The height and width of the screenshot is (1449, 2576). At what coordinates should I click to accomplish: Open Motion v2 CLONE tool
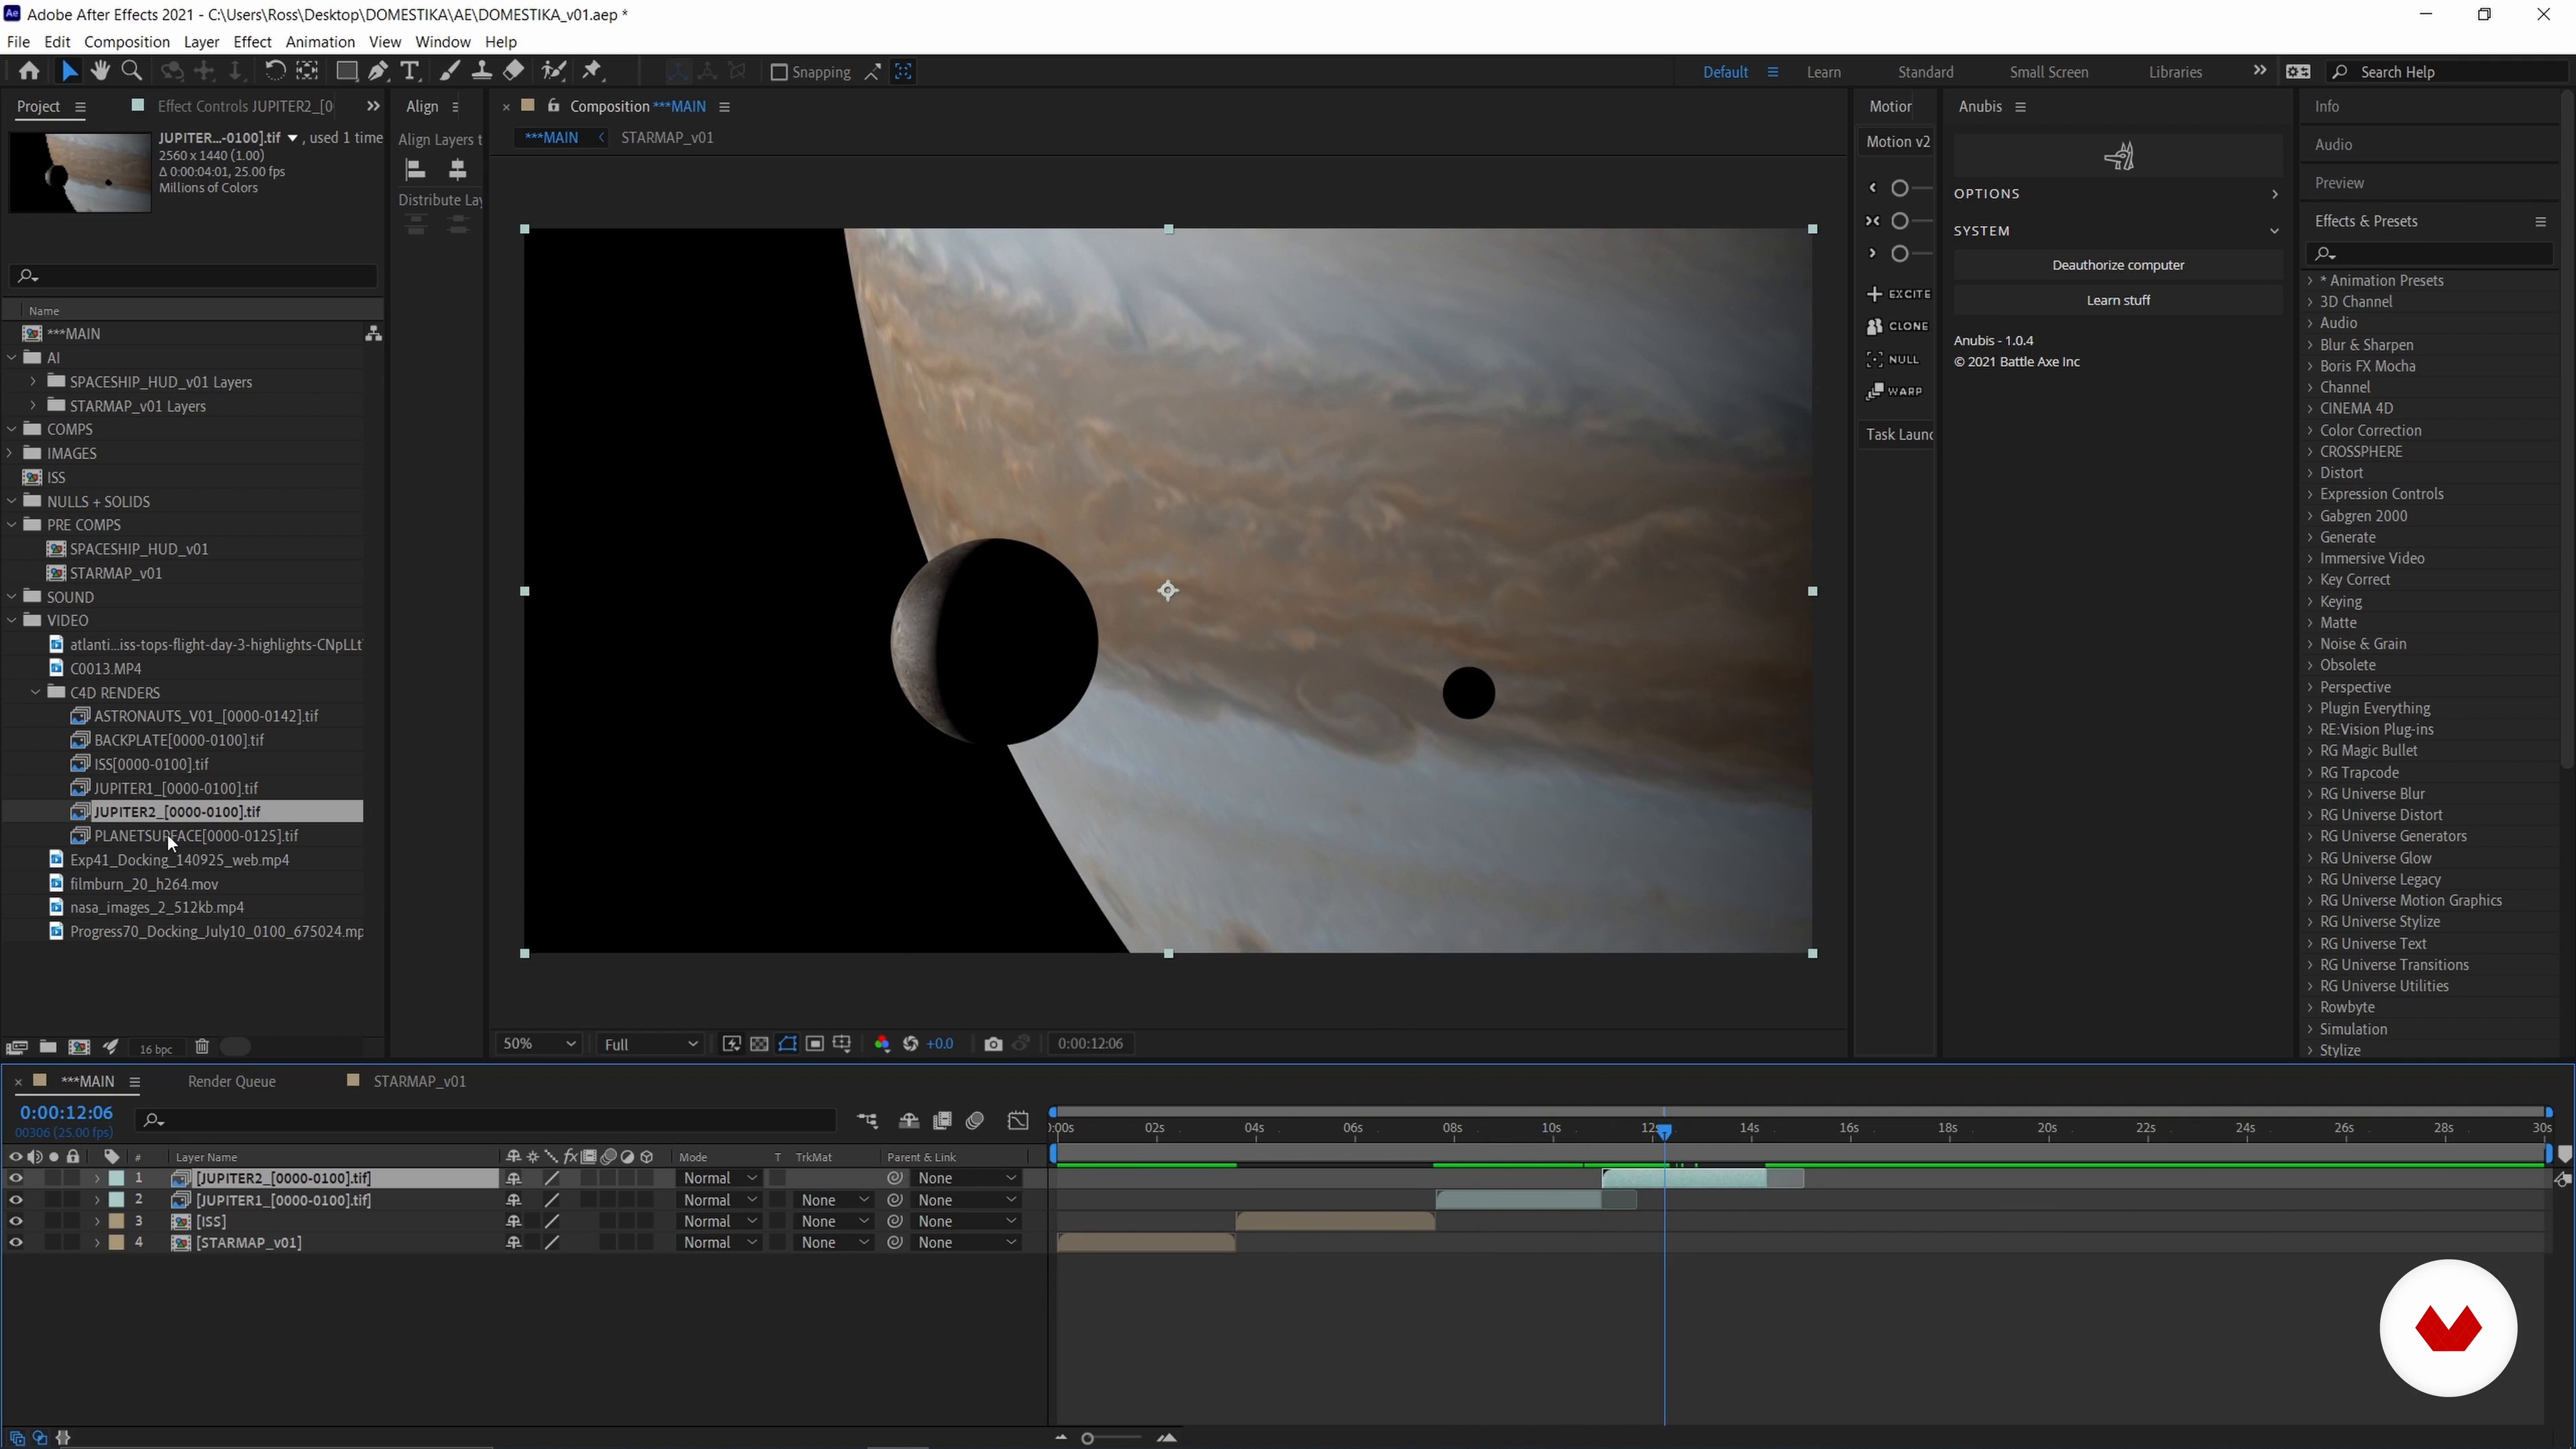coord(1898,326)
